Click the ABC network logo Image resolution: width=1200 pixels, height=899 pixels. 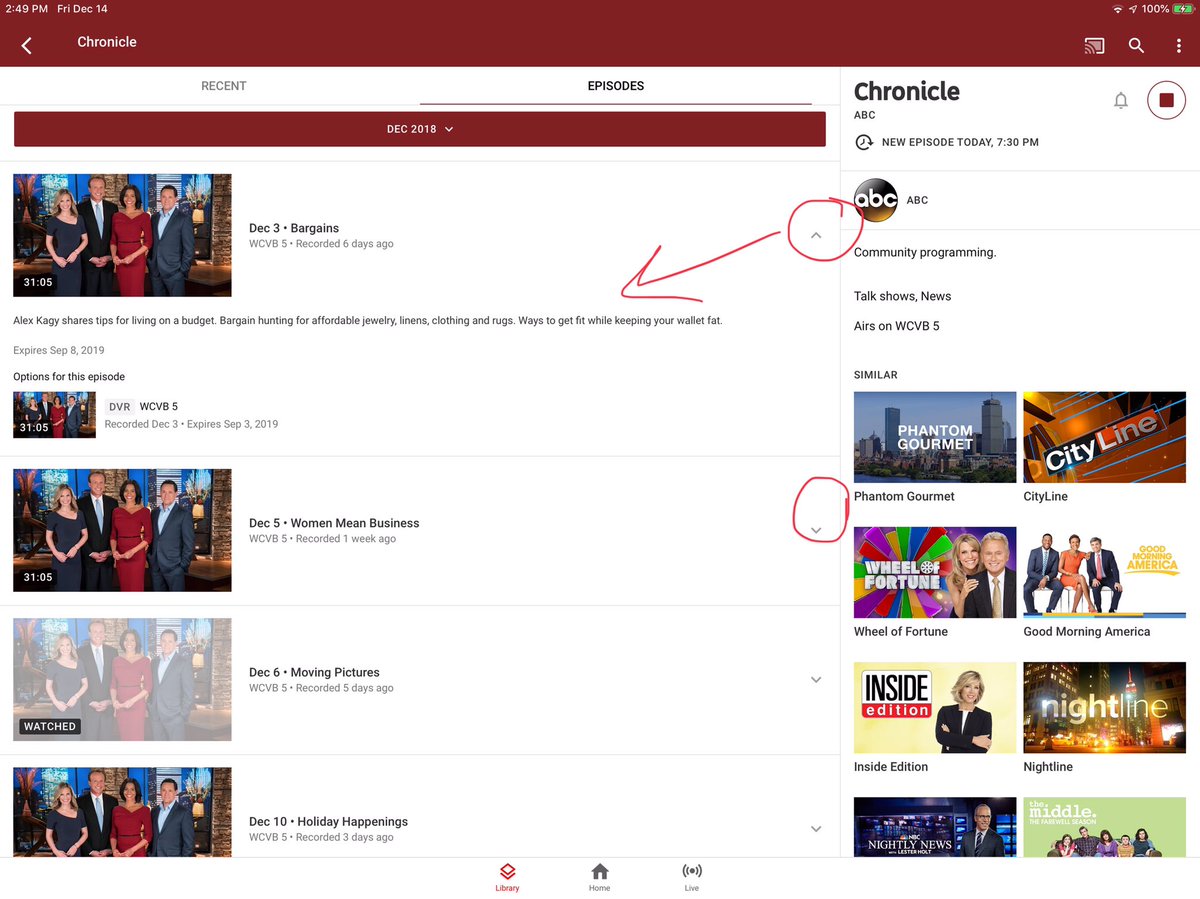[876, 200]
